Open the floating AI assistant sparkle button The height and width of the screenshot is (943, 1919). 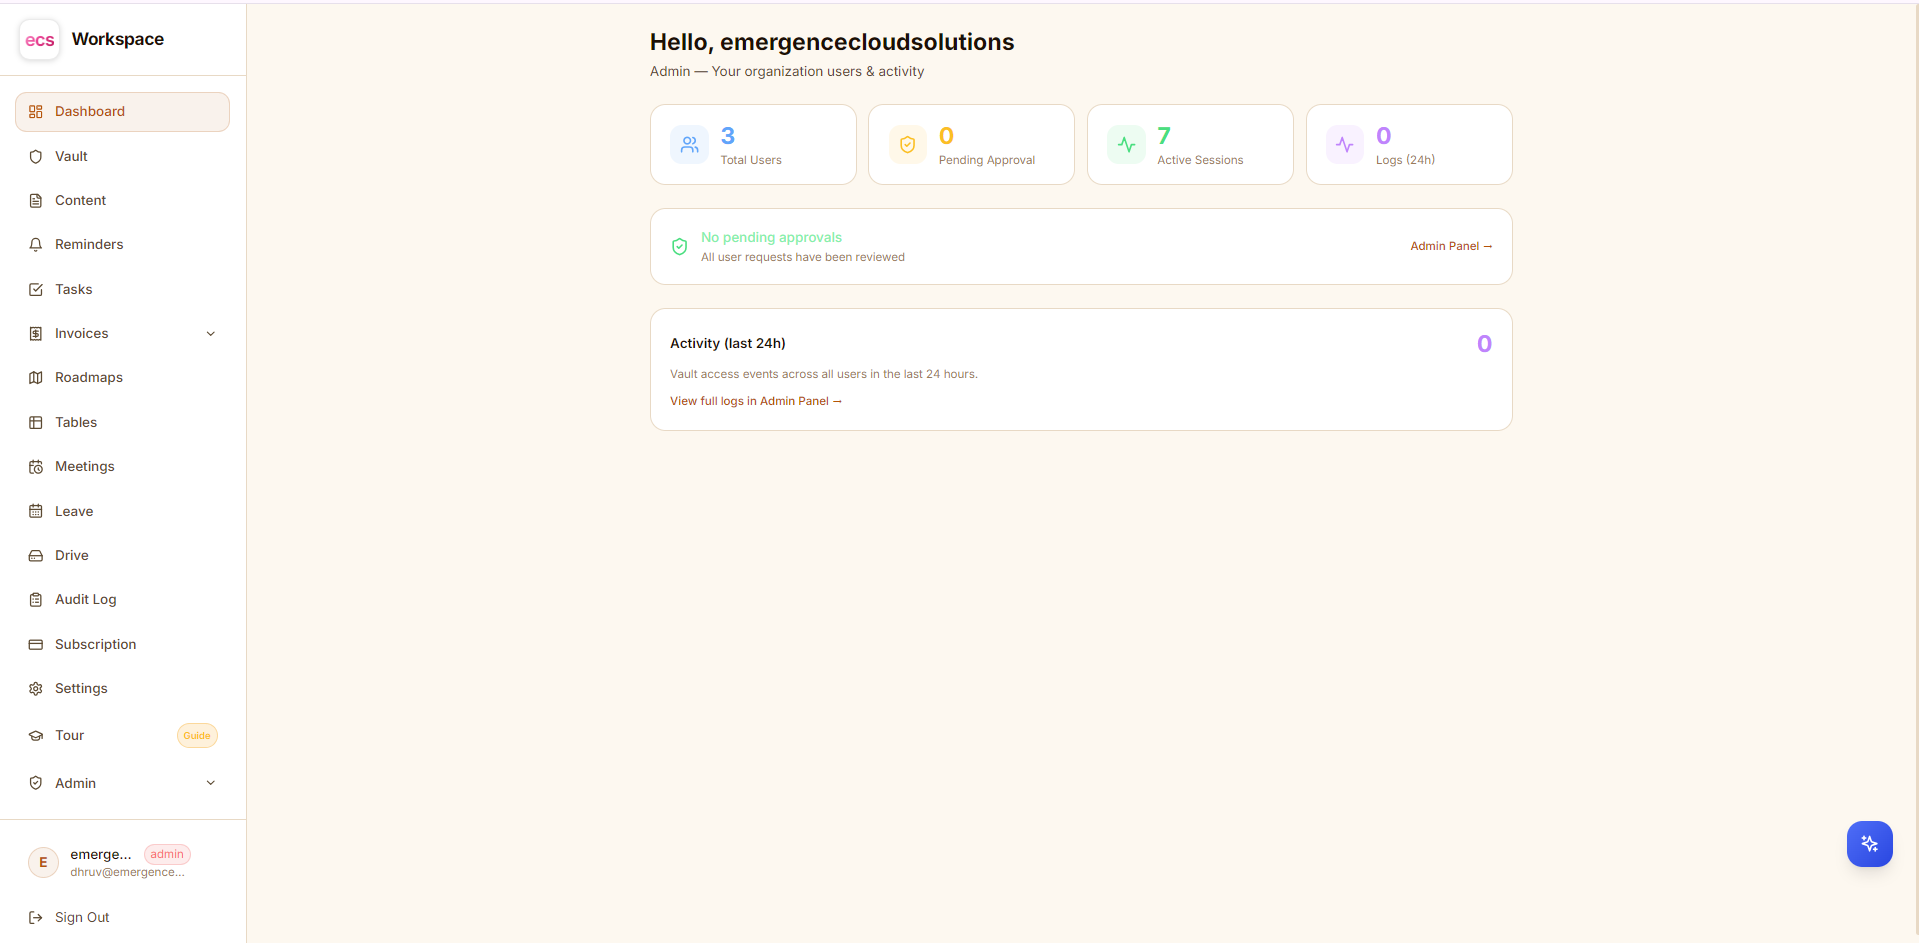coord(1869,844)
